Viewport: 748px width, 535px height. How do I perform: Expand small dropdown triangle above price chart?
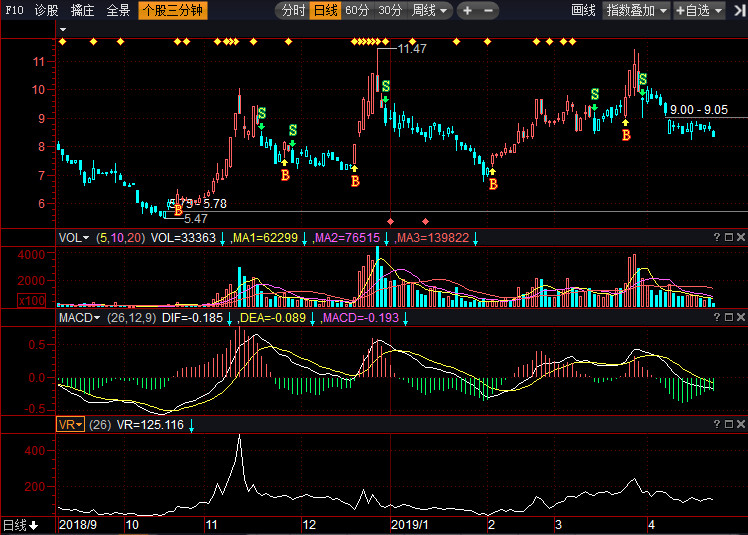tap(62, 30)
